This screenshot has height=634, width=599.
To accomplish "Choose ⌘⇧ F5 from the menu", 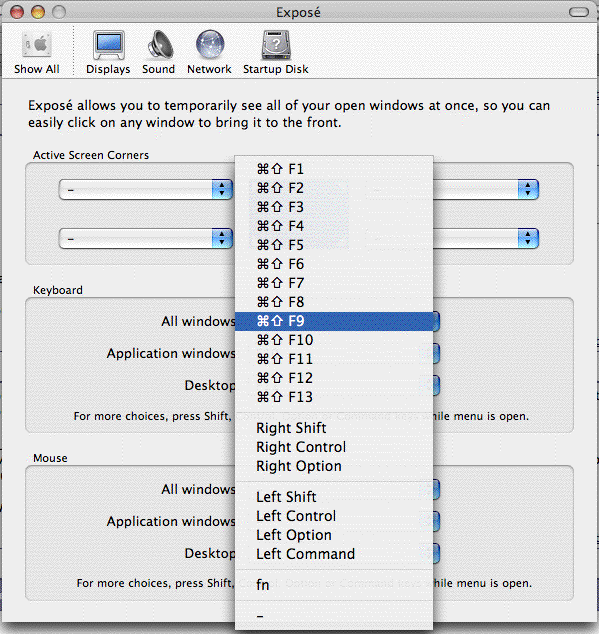I will [x=334, y=245].
